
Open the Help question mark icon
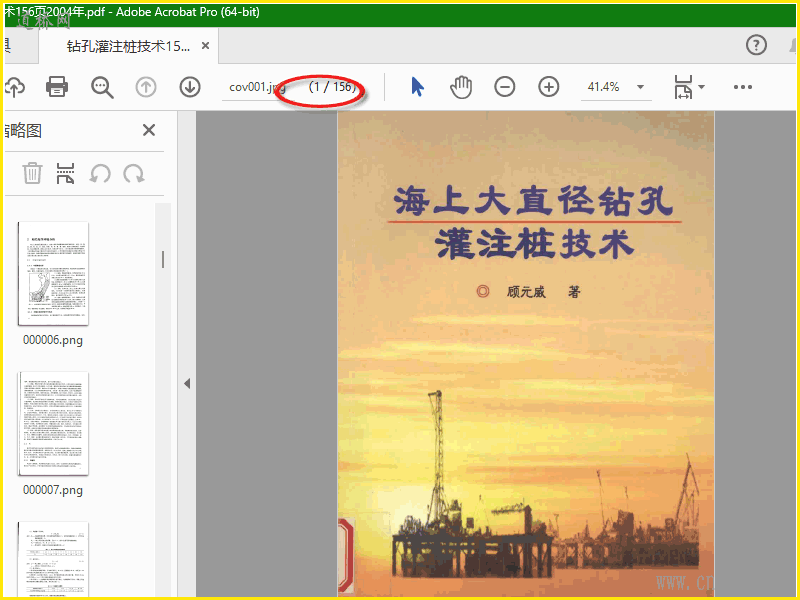click(757, 45)
